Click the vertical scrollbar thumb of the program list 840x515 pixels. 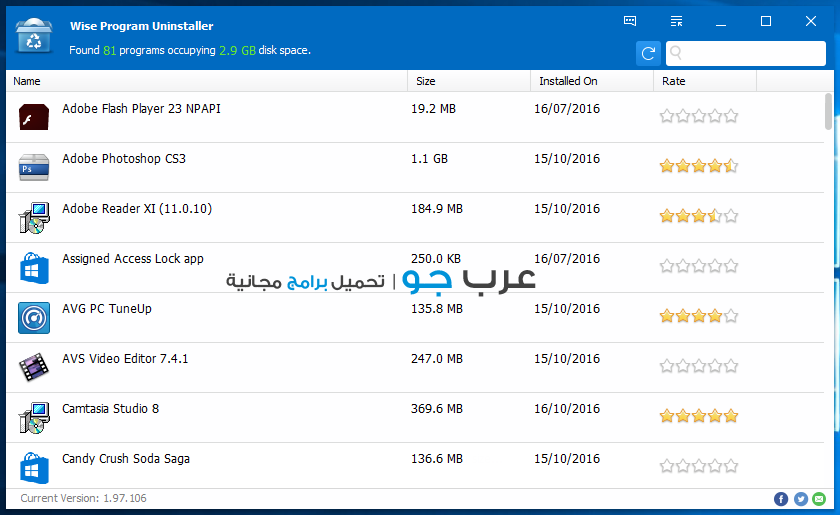point(828,111)
